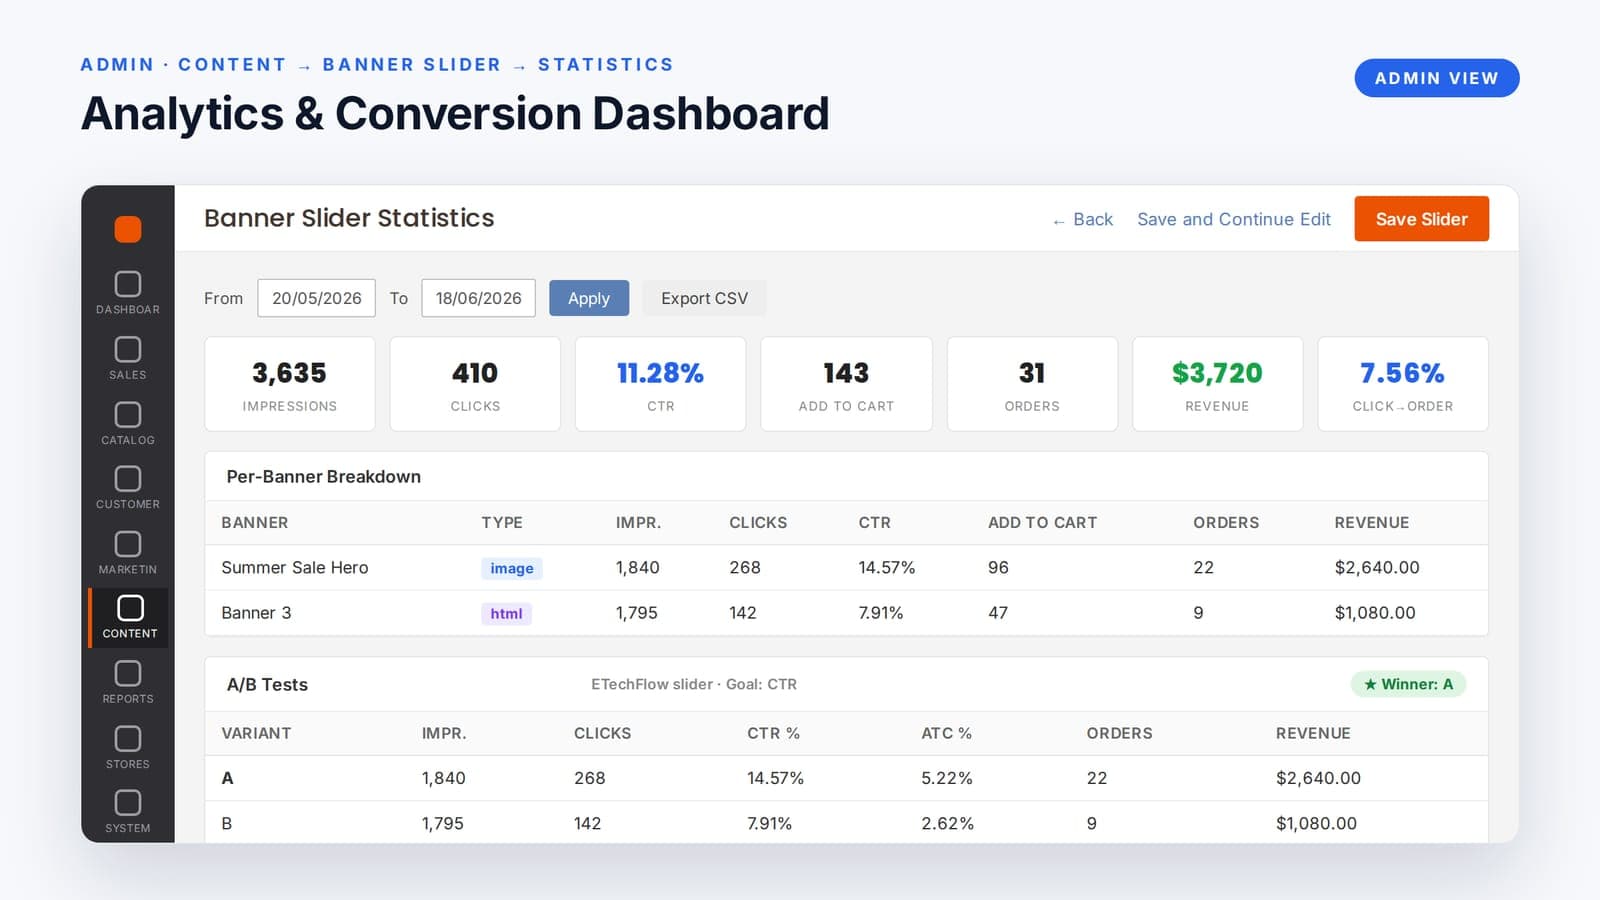Click the Save Slider button

pos(1421,219)
